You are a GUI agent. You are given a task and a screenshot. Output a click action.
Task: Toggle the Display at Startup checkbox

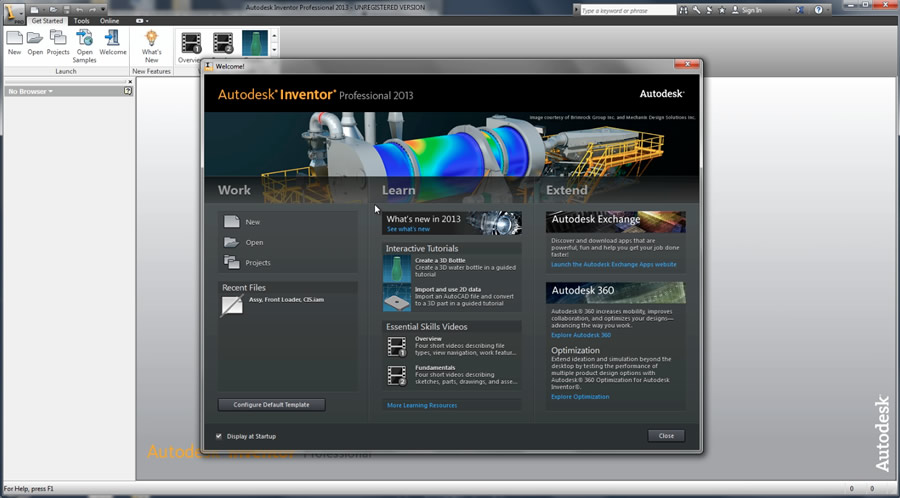(219, 436)
